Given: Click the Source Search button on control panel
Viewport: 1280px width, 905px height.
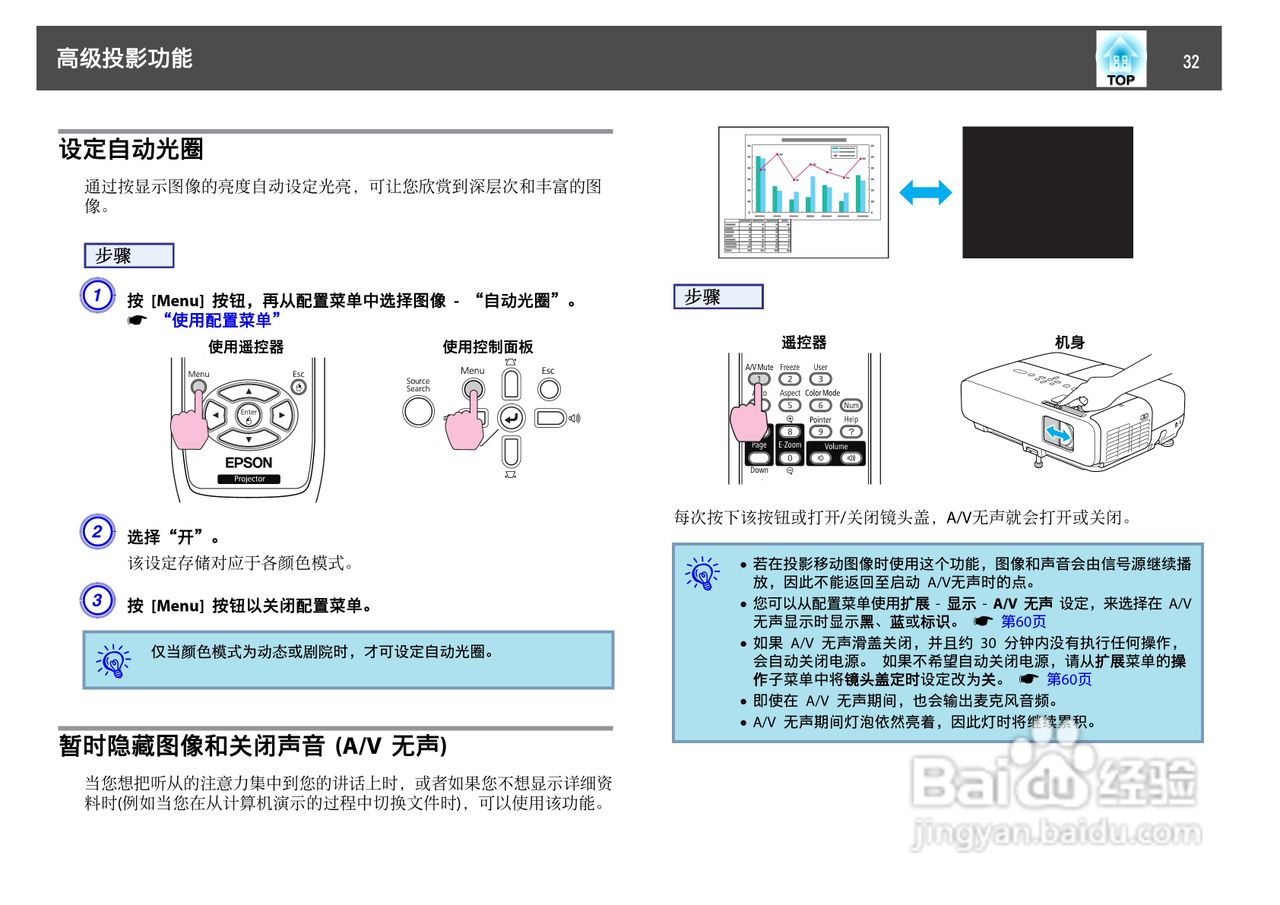Looking at the screenshot, I should (x=418, y=411).
